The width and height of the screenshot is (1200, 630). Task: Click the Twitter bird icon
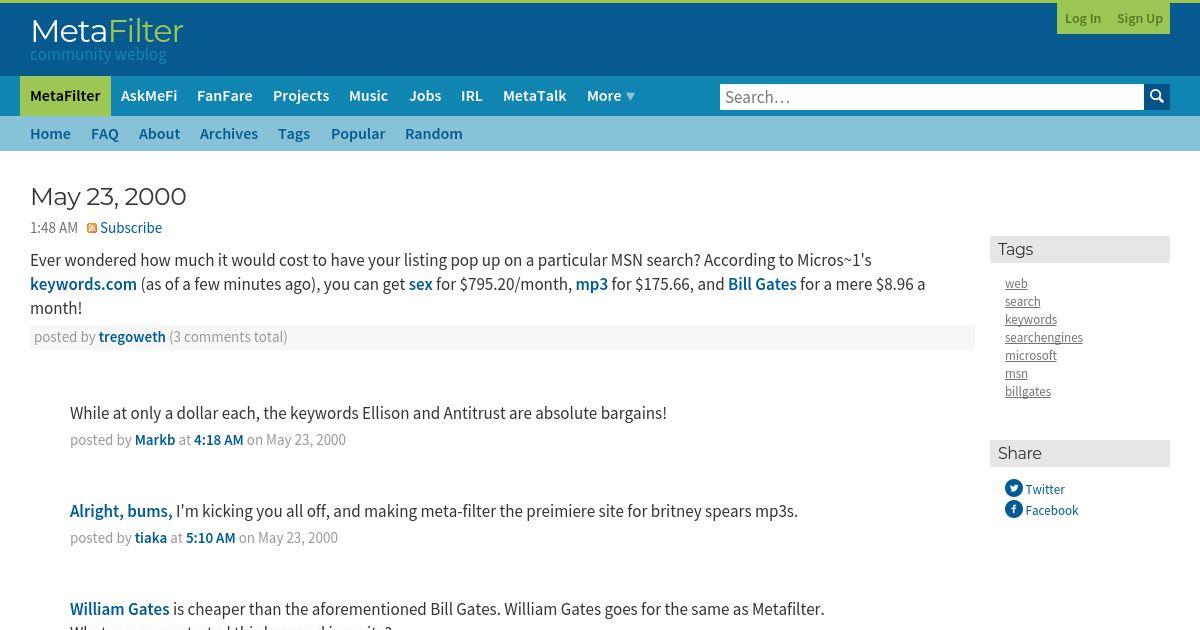point(1014,489)
